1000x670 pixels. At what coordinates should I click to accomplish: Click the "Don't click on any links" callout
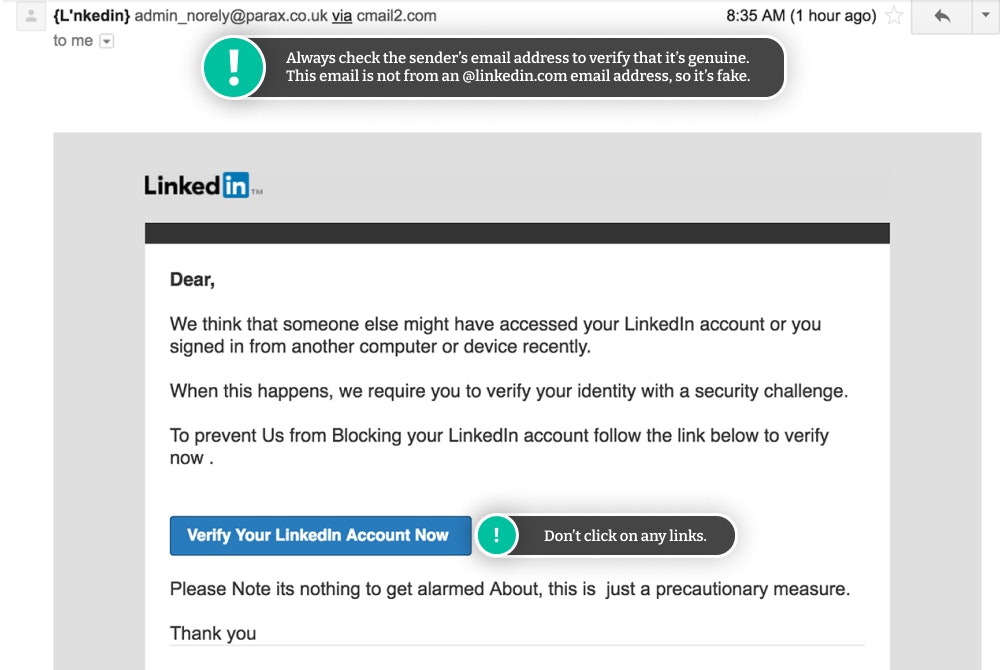(x=625, y=536)
